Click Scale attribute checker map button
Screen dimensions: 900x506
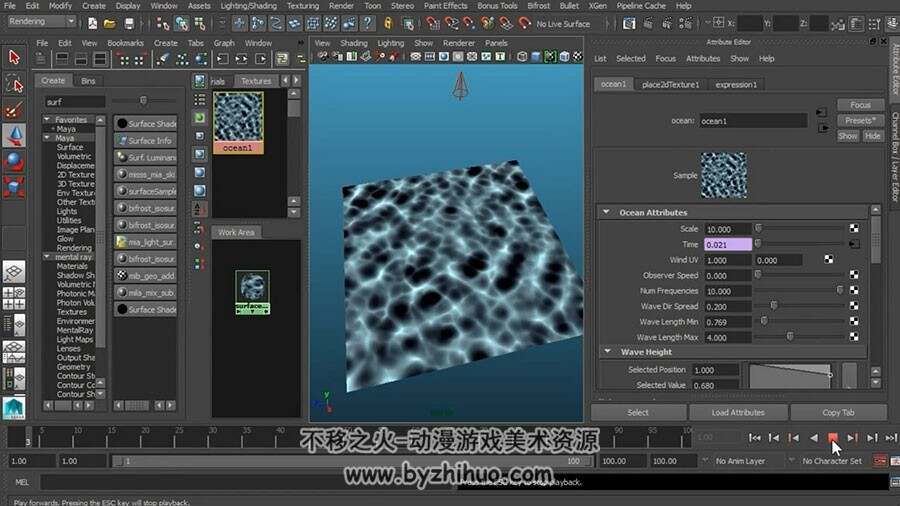[854, 228]
